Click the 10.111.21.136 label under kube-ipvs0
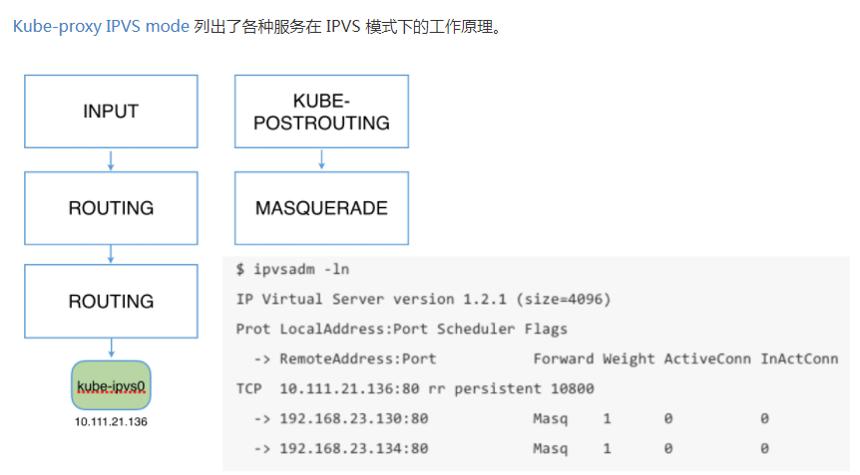The image size is (860, 475). (111, 422)
